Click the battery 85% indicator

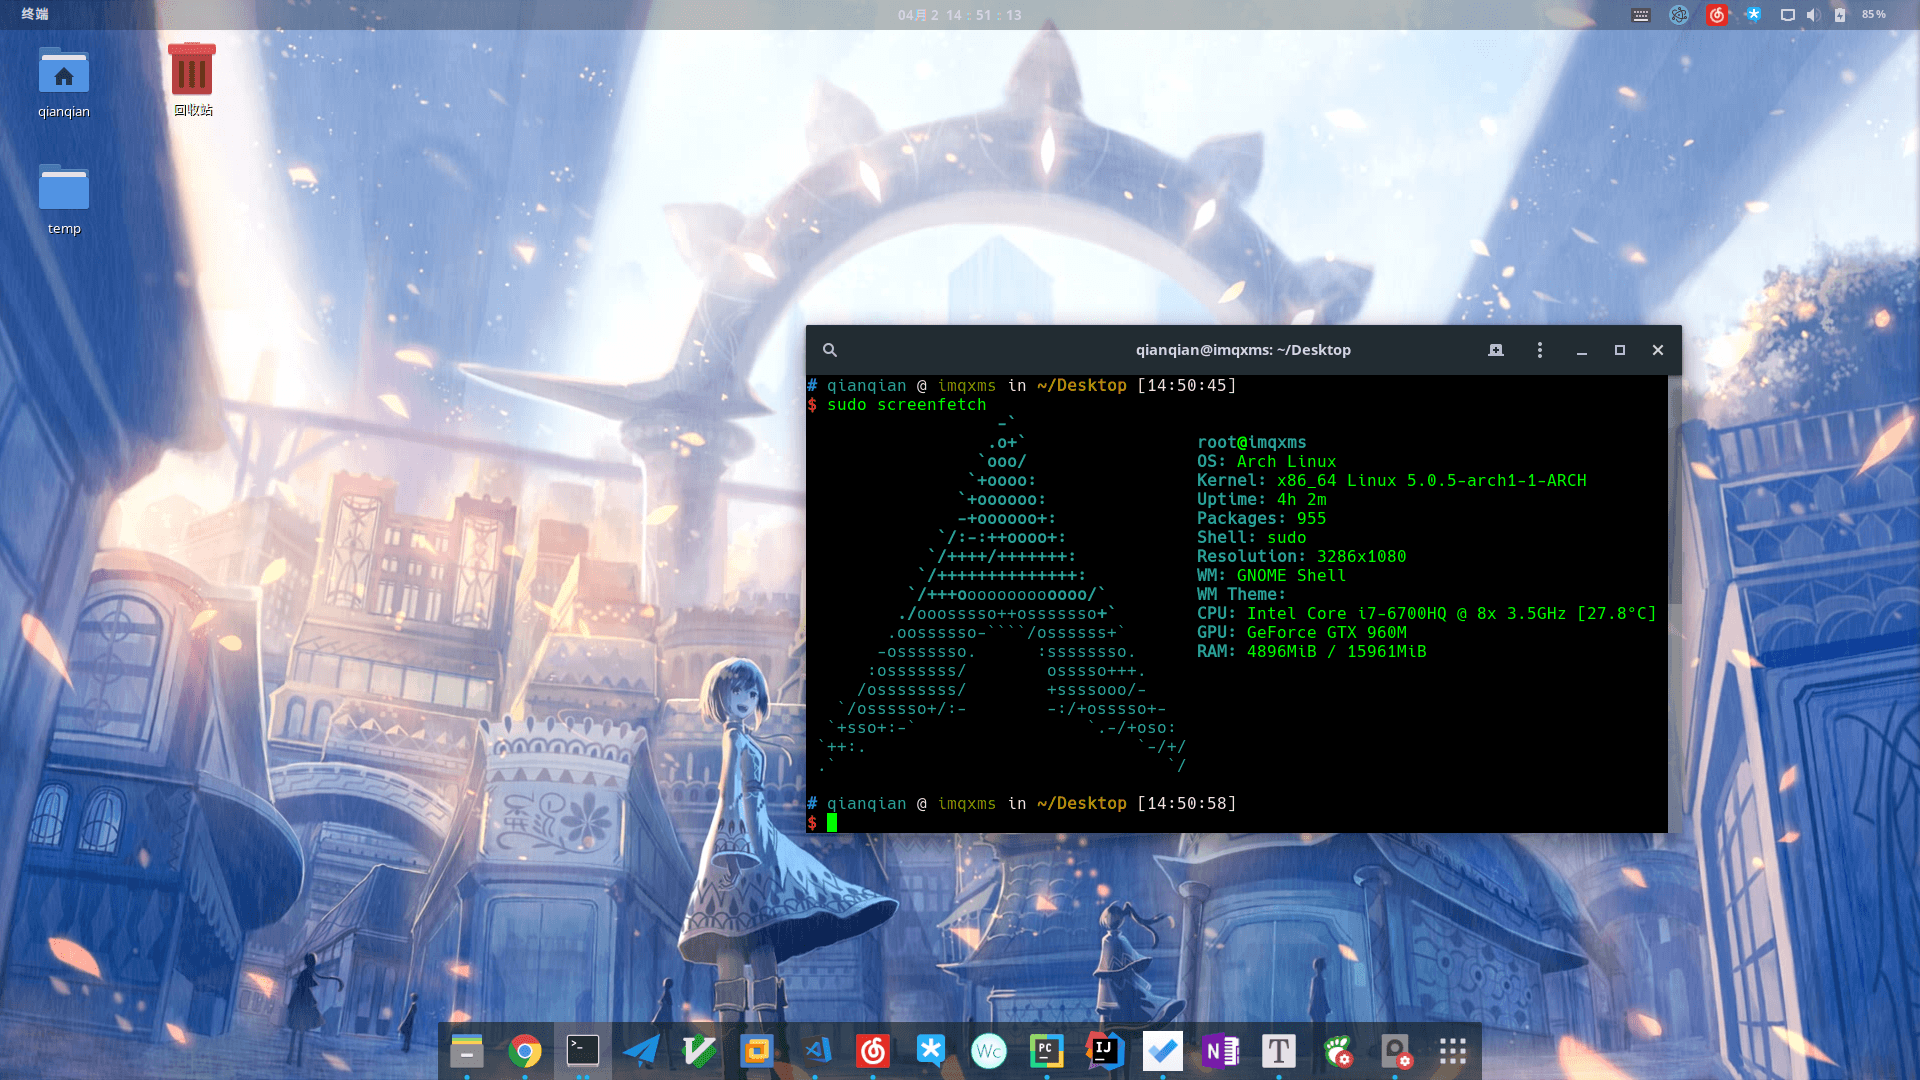(x=1861, y=15)
